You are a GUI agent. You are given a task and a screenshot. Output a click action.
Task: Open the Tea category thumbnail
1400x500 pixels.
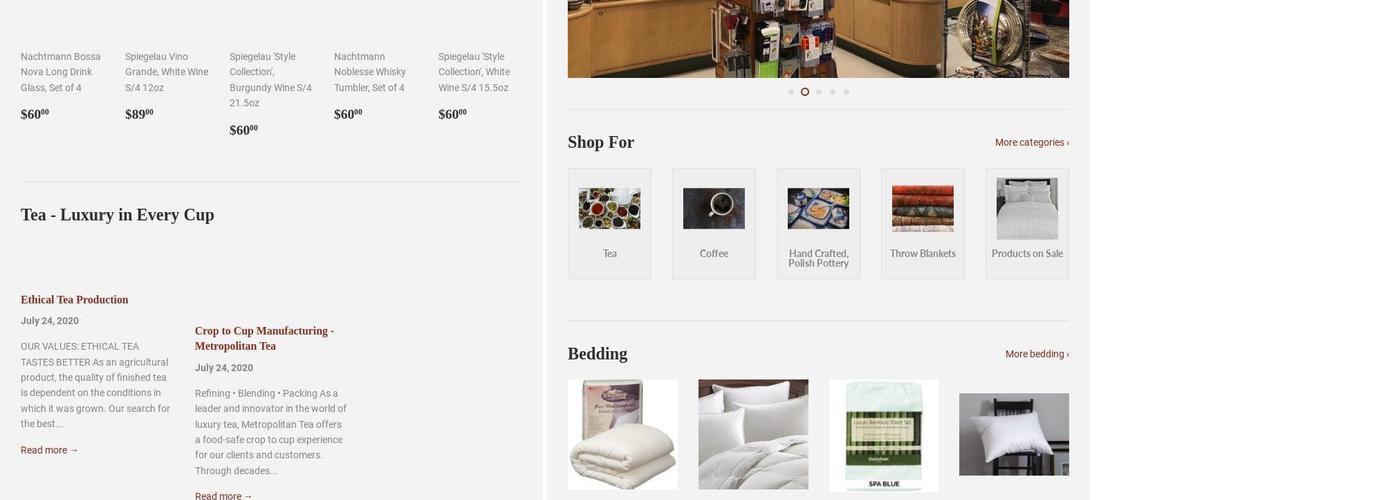tap(609, 208)
